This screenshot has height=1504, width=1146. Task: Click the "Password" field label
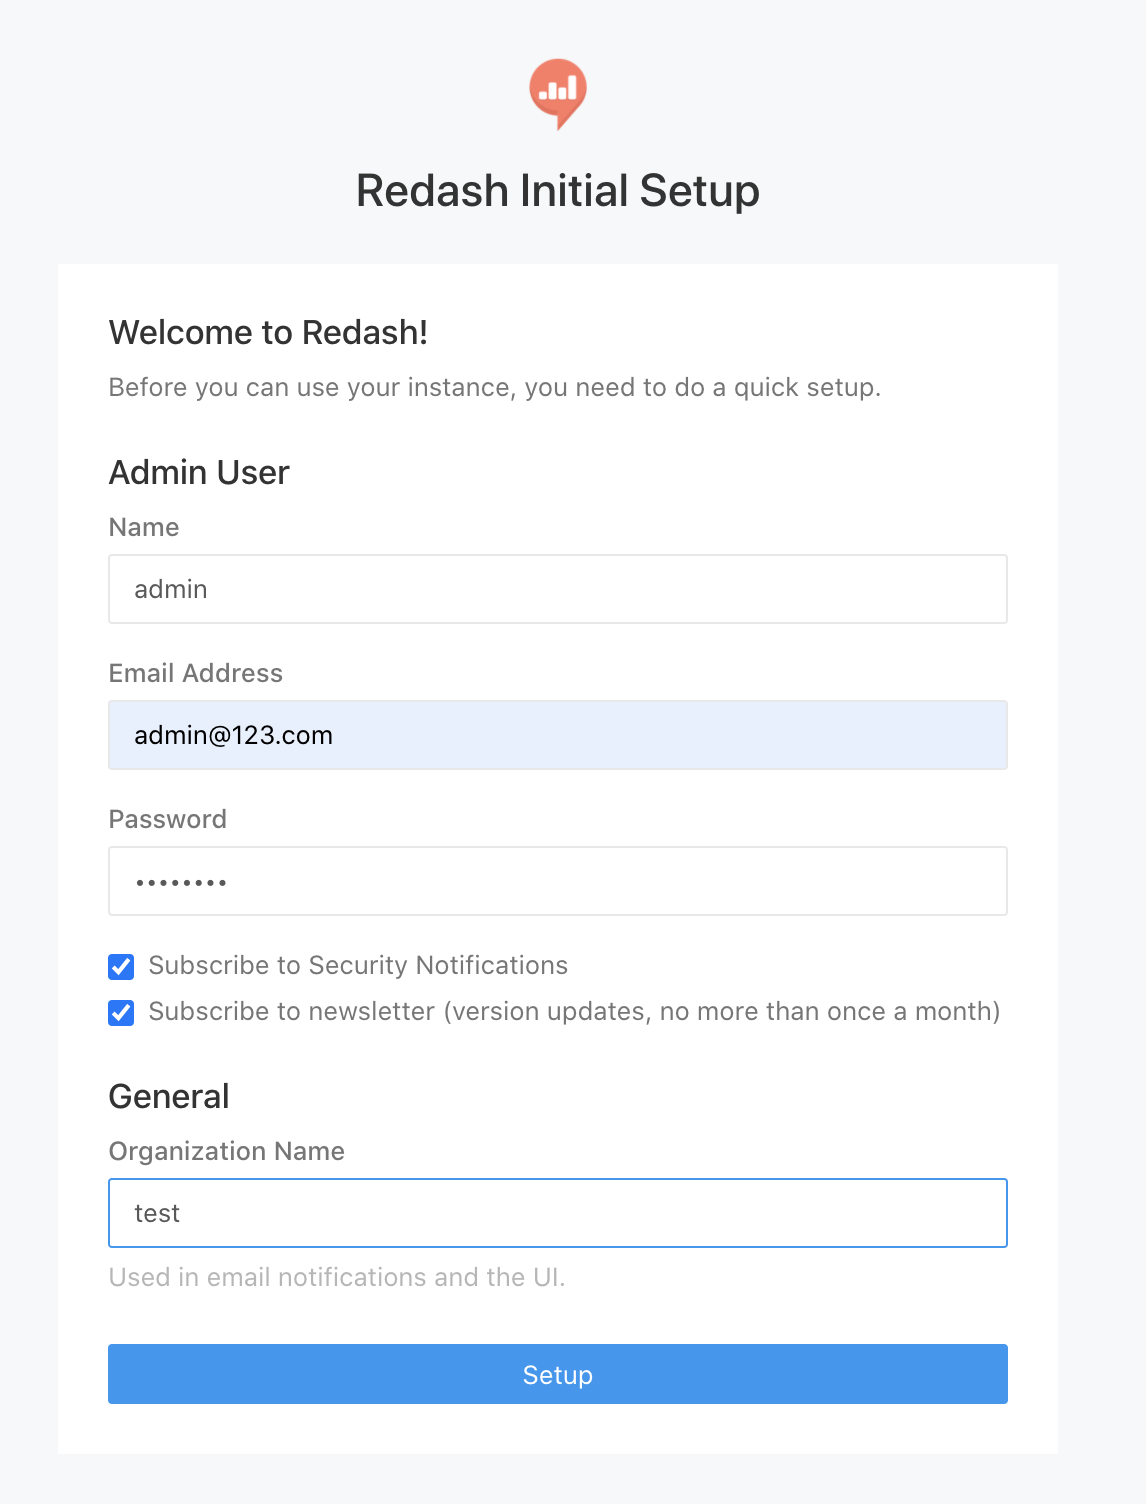(168, 819)
